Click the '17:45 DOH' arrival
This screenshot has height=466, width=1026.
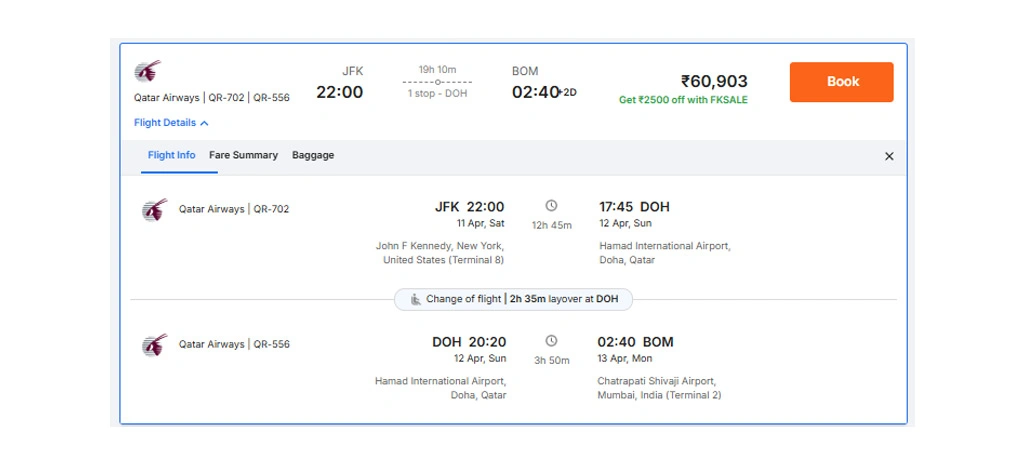pyautogui.click(x=634, y=207)
